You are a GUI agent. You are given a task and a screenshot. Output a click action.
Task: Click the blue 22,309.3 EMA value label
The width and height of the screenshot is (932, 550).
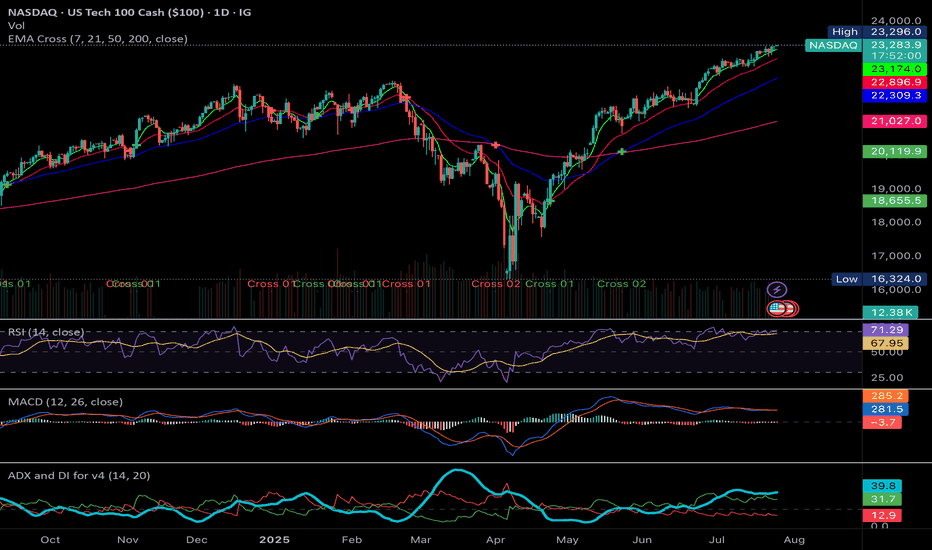pyautogui.click(x=895, y=95)
